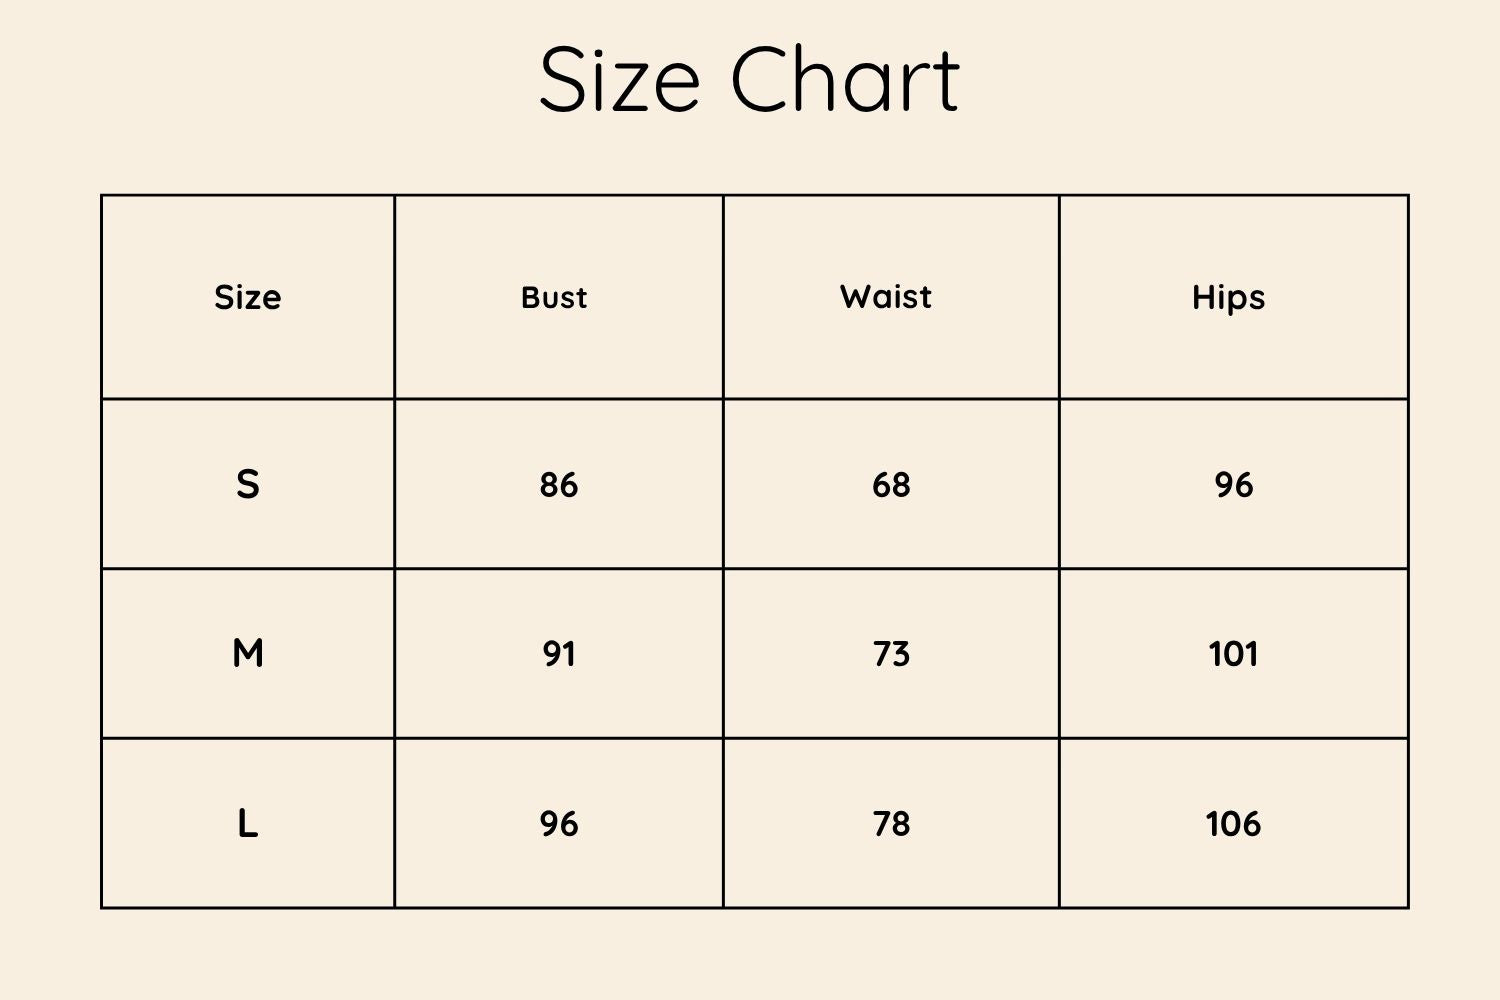1500x1000 pixels.
Task: Click the waist value 73 for size M
Action: pos(891,654)
